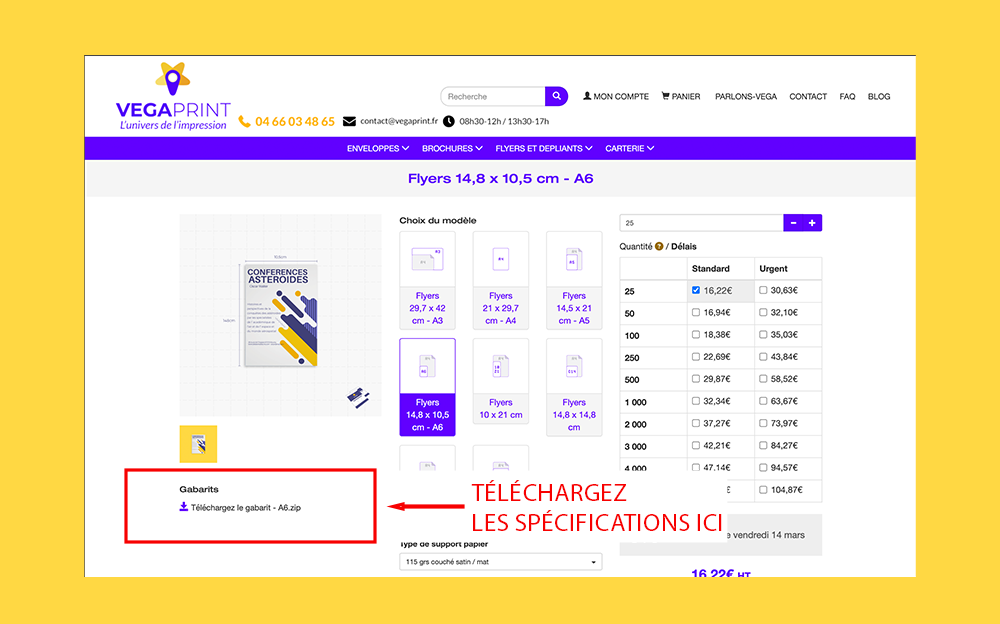Check Standard 29,87€ for quantity 500
The height and width of the screenshot is (624, 1000).
[696, 379]
